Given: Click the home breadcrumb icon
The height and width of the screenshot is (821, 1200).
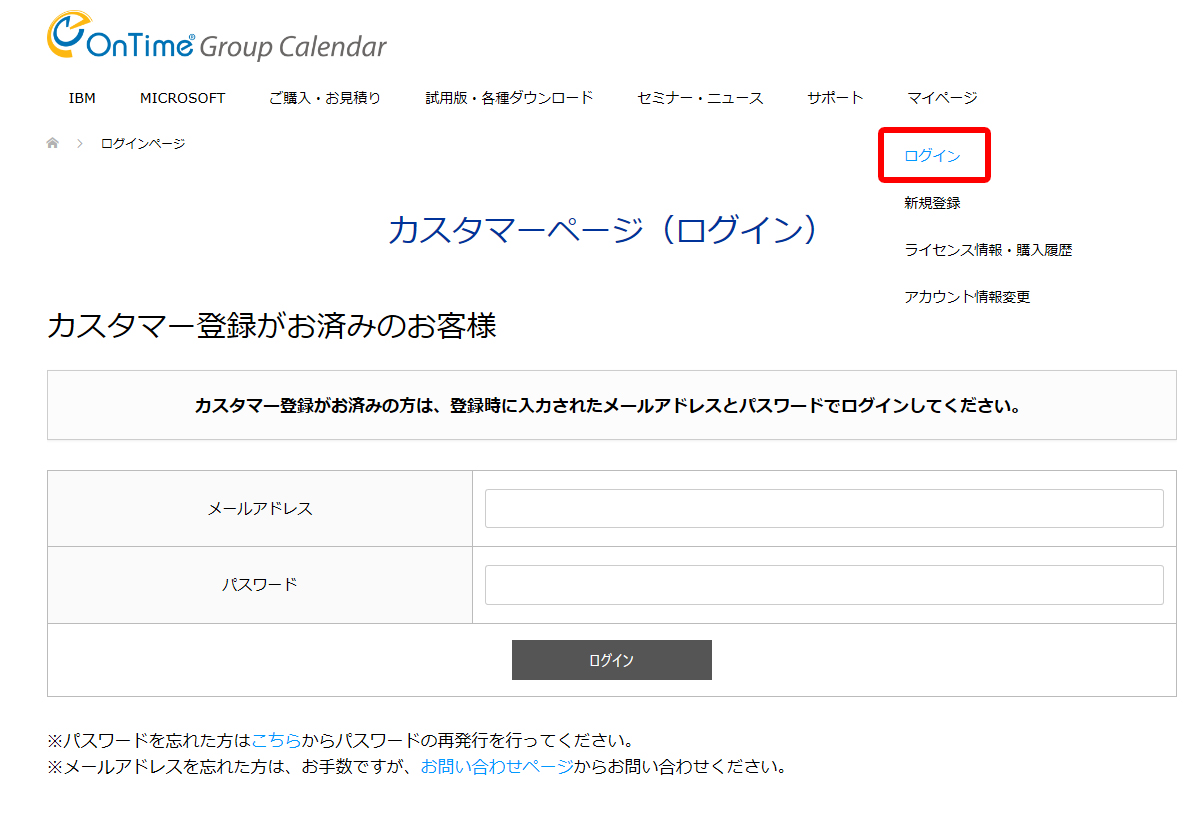Looking at the screenshot, I should [52, 143].
